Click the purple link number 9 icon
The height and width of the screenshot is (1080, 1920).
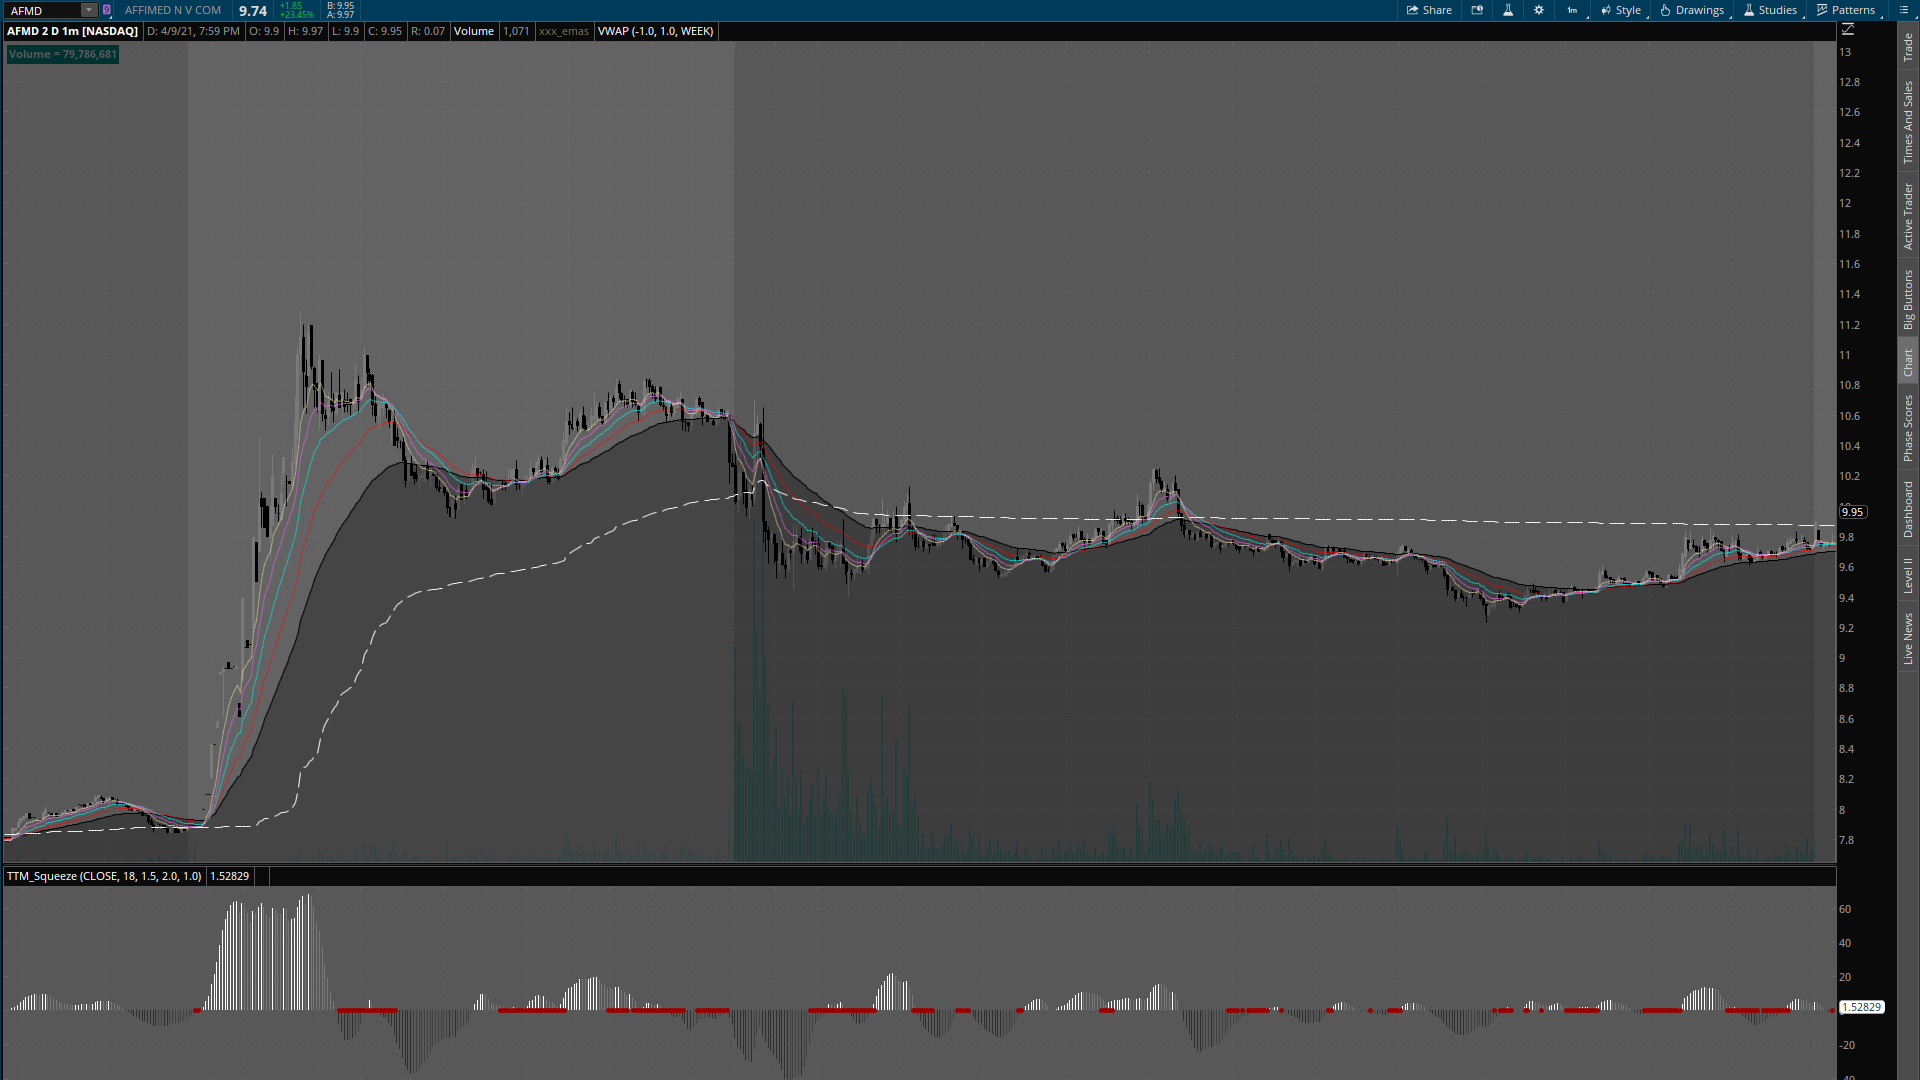pos(107,10)
